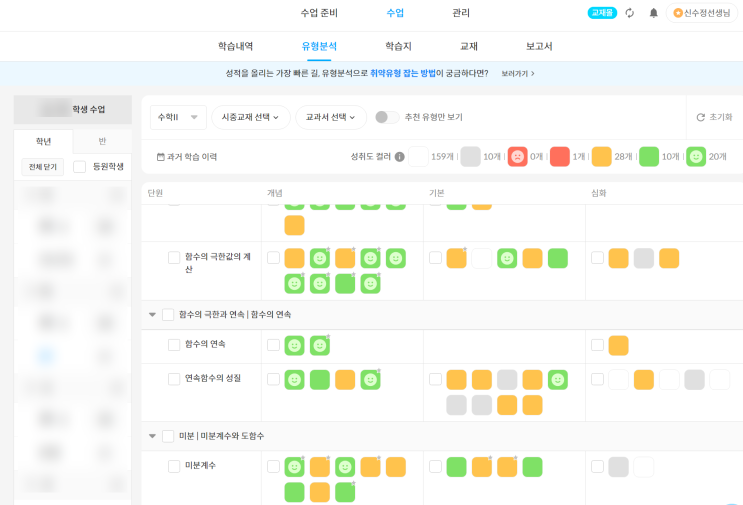Open the 시중교재 선택 dropdown
The height and width of the screenshot is (505, 743).
coord(251,117)
